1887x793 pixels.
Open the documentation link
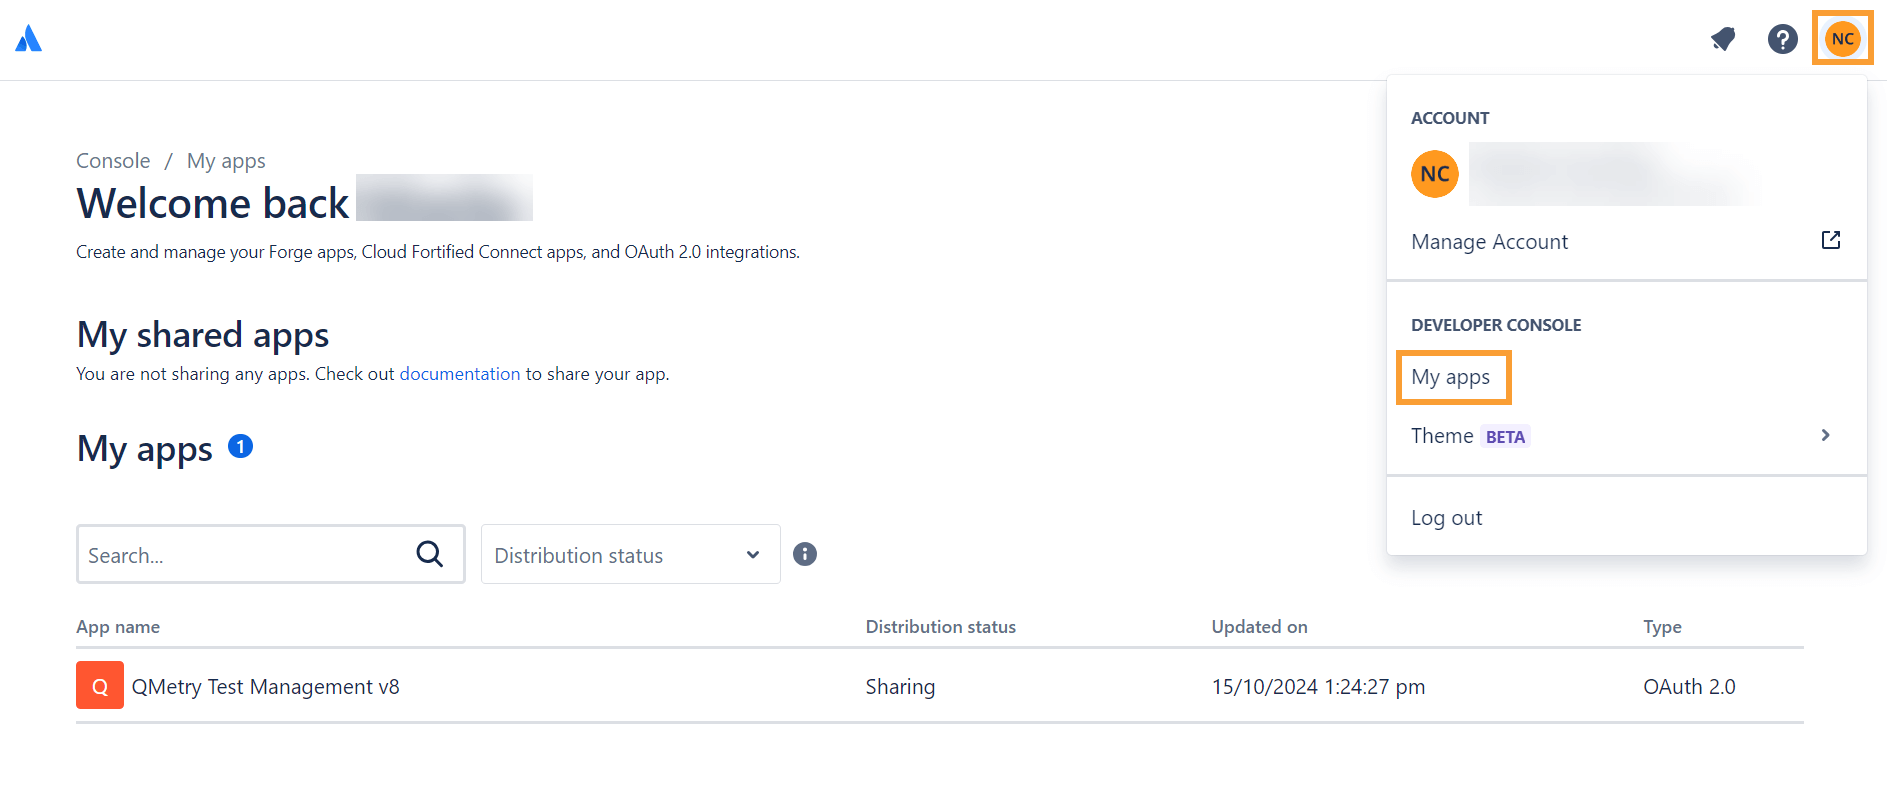point(459,373)
